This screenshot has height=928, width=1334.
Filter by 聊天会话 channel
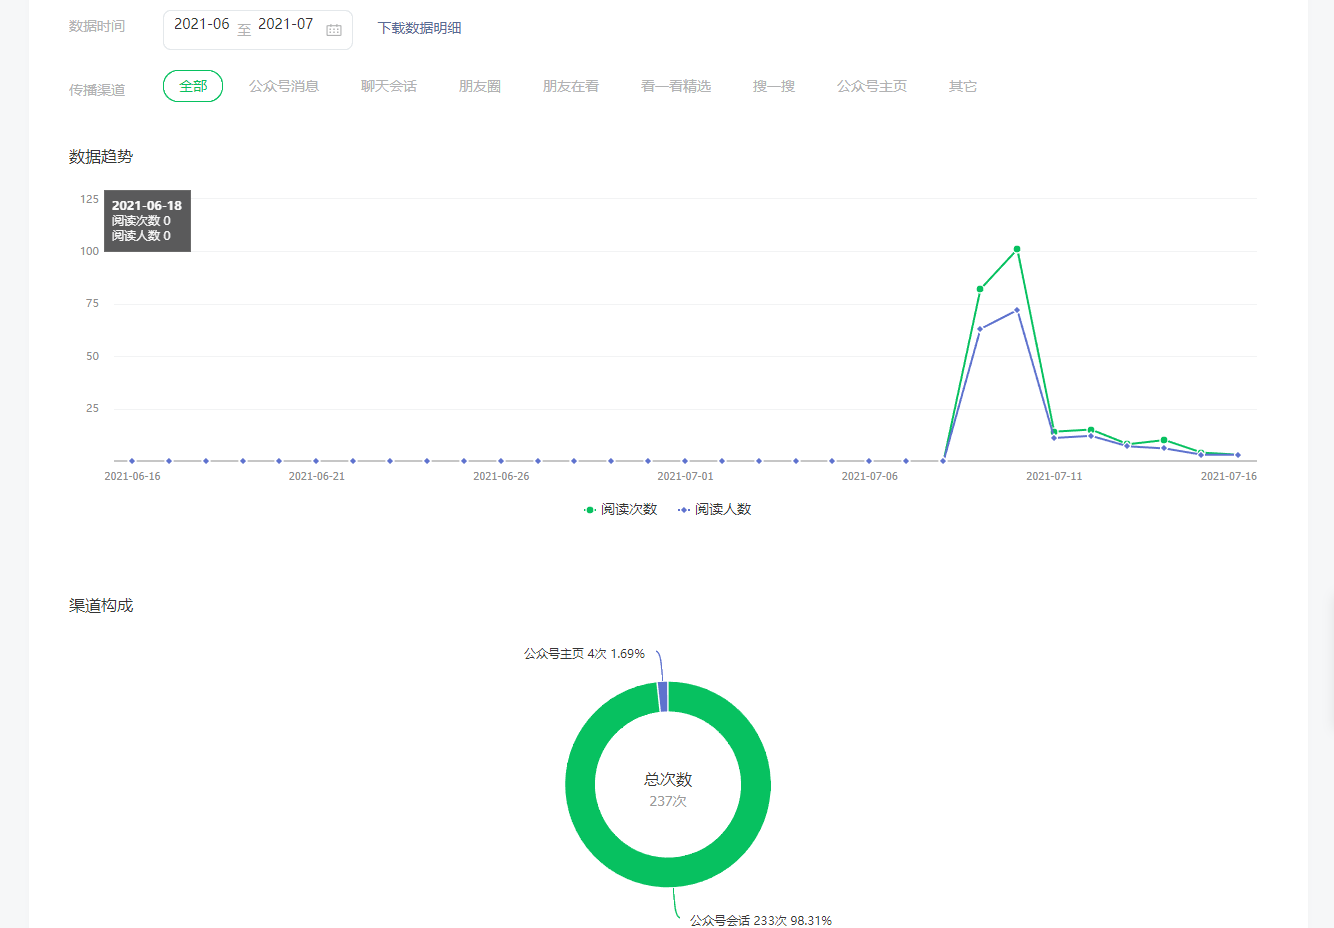[x=389, y=86]
